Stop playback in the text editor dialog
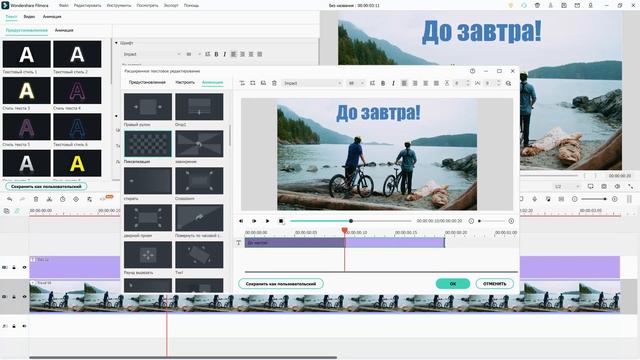Viewport: 640px width, 360px height. click(281, 221)
